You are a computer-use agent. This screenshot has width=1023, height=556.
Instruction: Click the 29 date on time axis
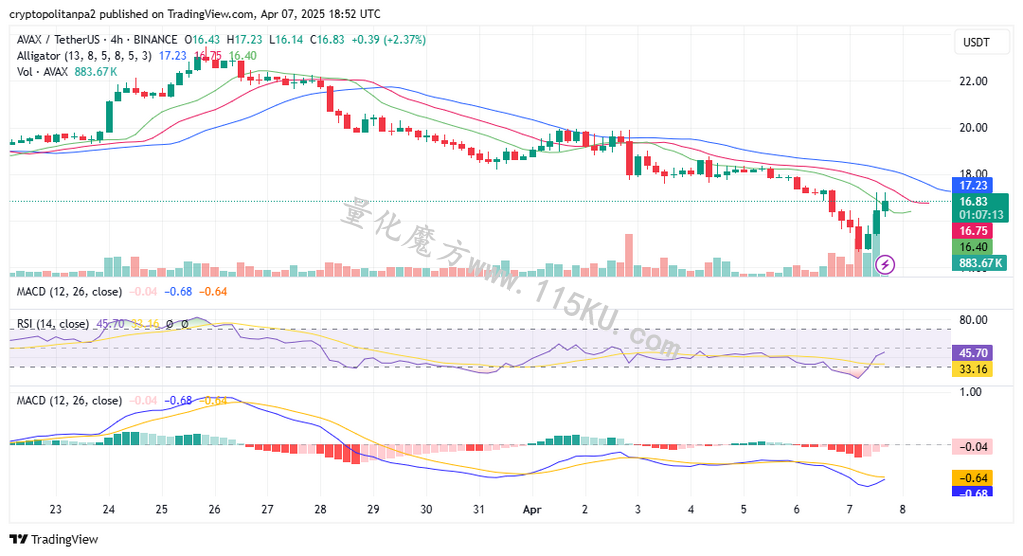click(x=373, y=510)
